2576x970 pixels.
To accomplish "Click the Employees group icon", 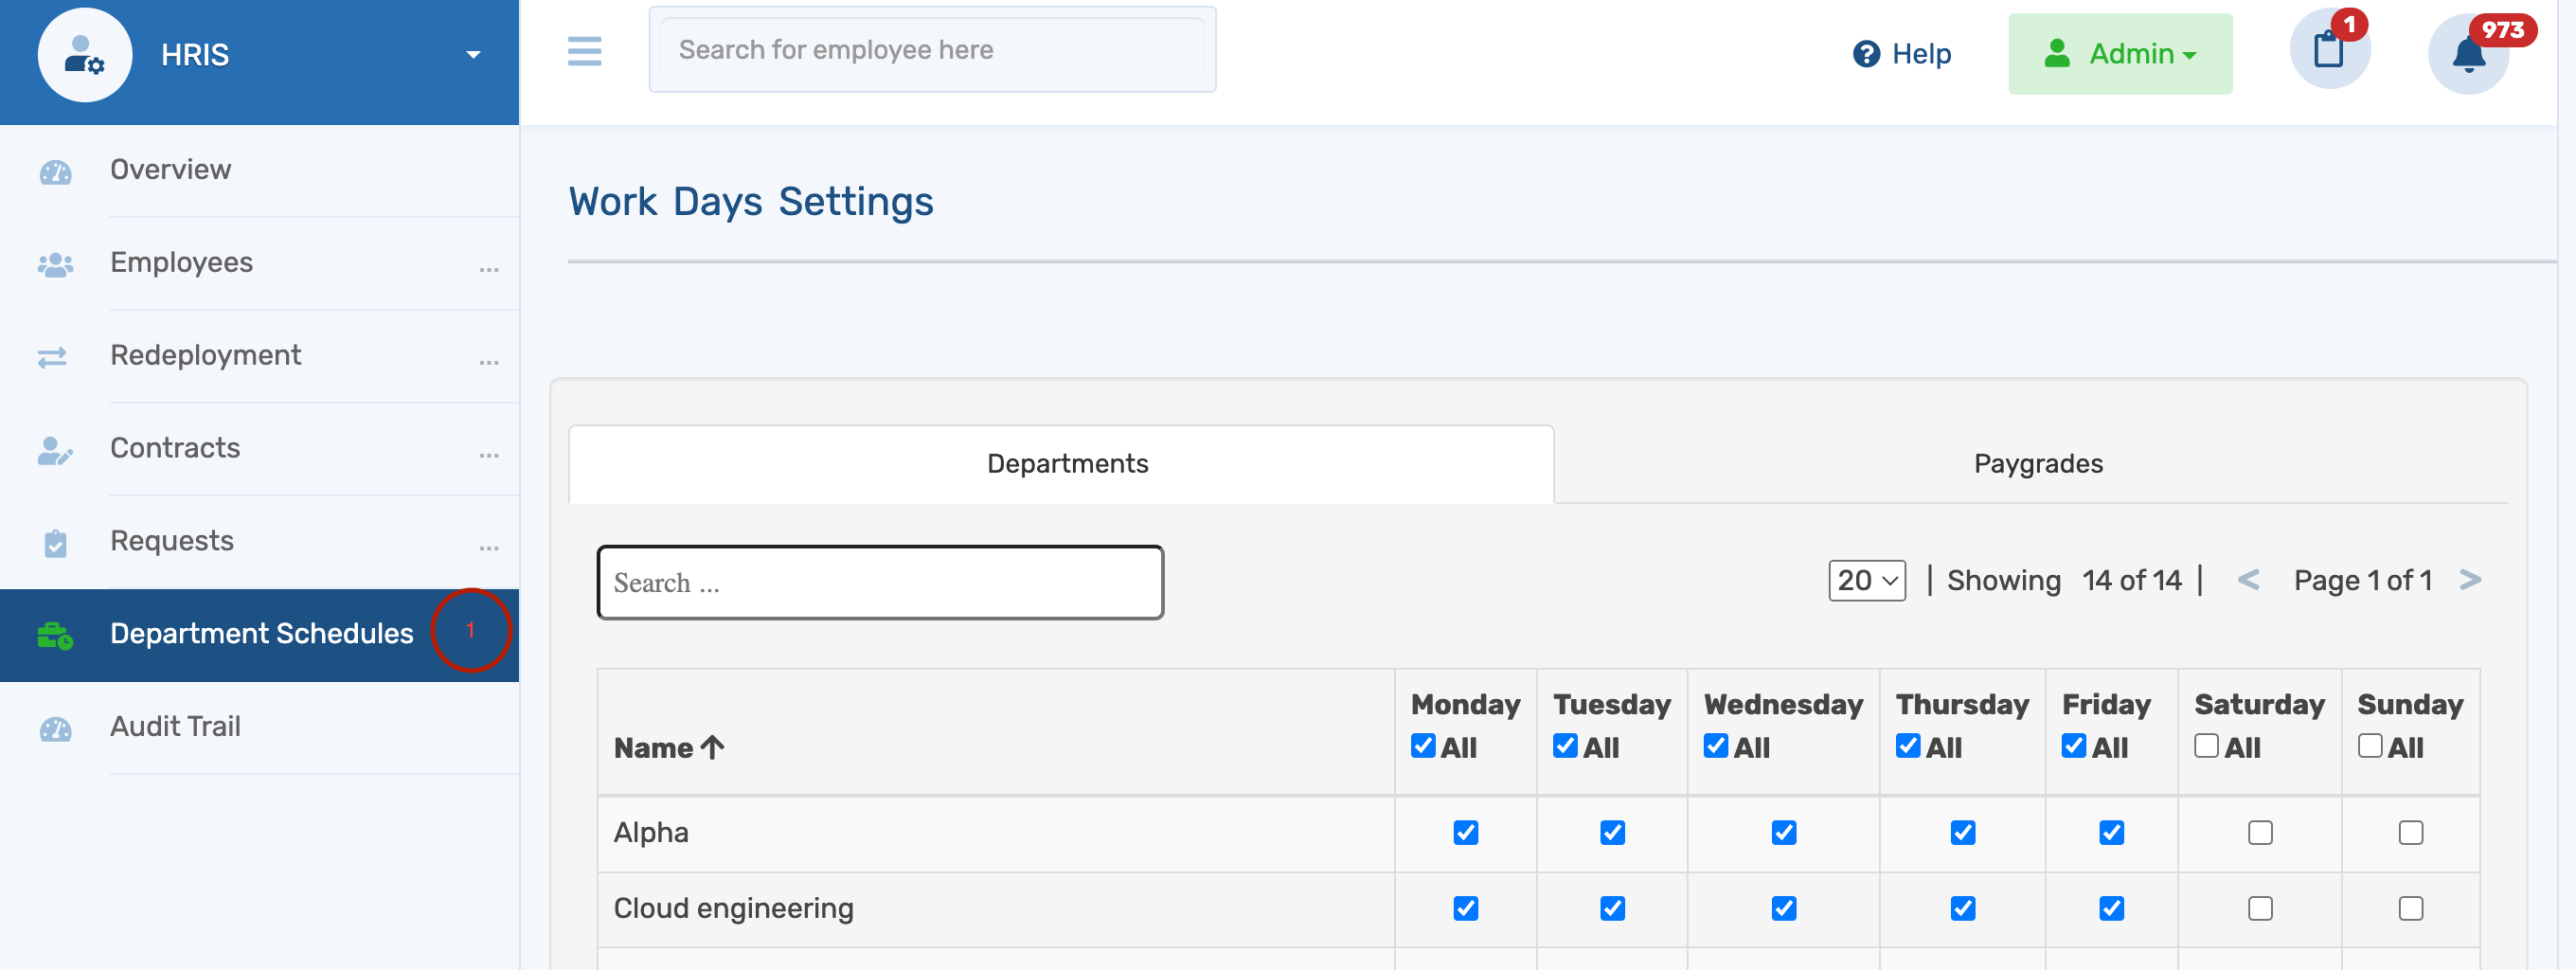I will pos(55,265).
